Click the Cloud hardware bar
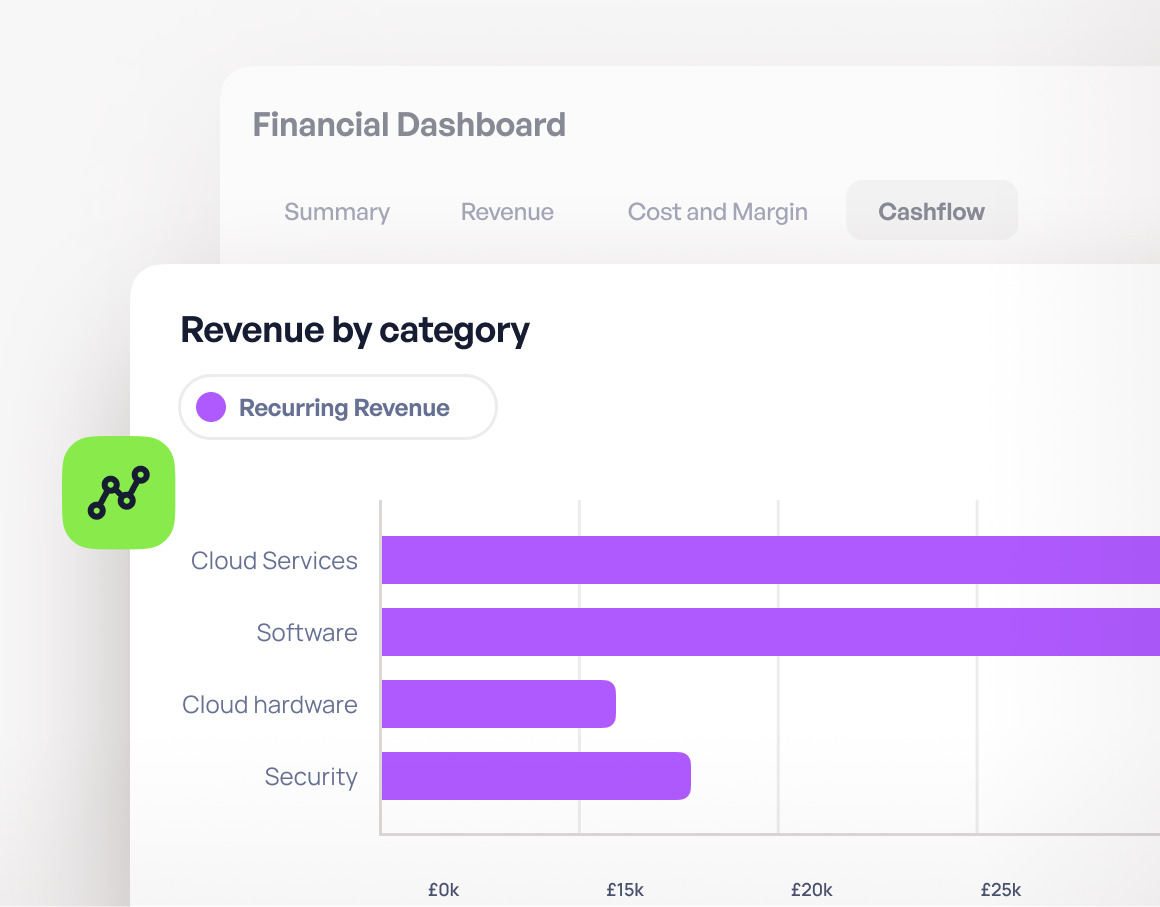Screen dimensions: 1160x907 click(498, 704)
